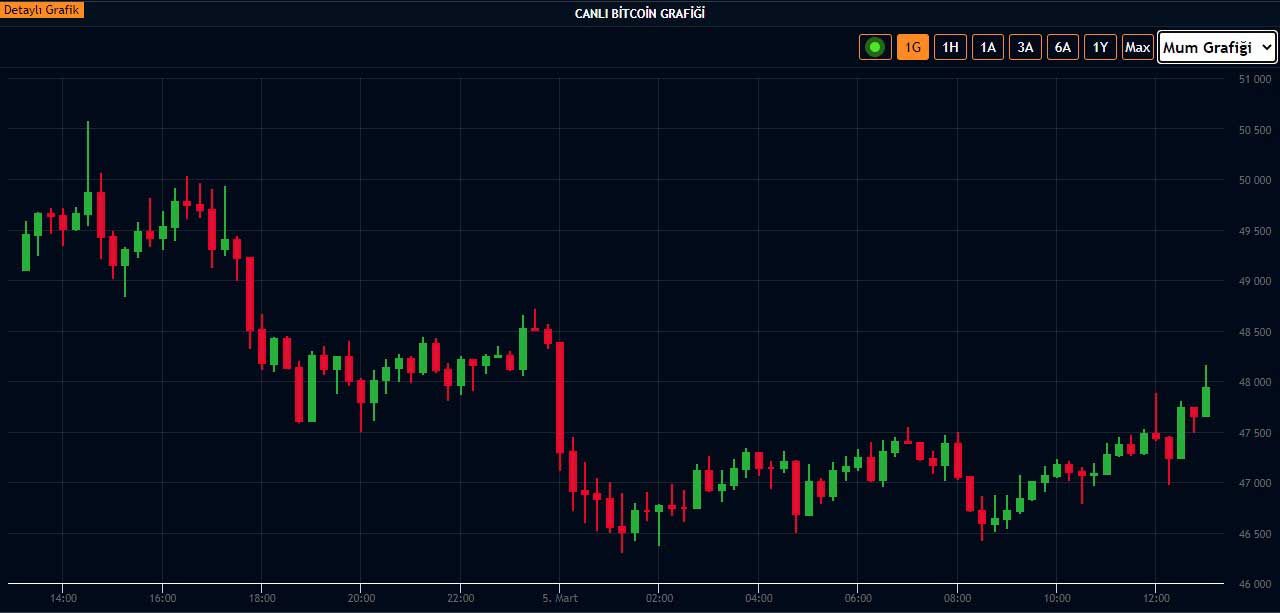
Task: Click the long red candle falling at 5. Mart
Action: tap(560, 397)
